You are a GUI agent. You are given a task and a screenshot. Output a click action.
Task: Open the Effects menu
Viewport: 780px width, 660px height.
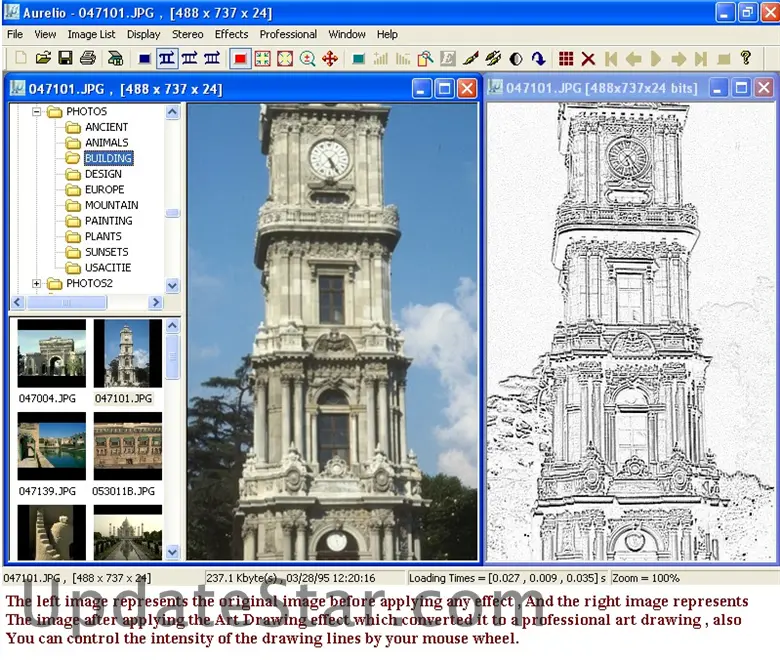pos(231,34)
